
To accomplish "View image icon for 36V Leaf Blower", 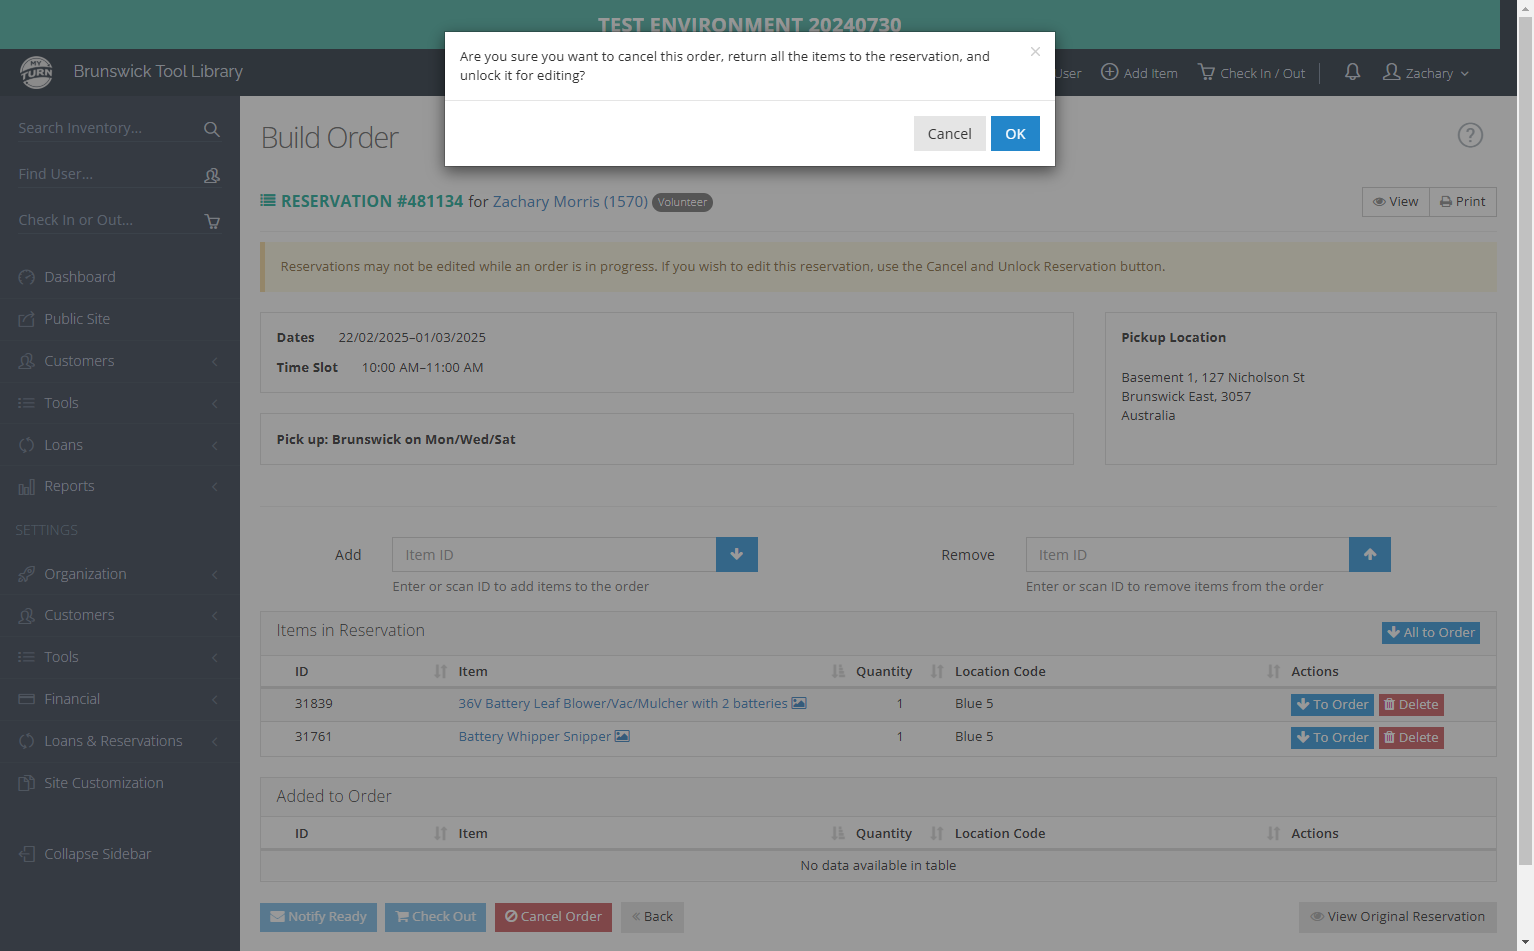I will pyautogui.click(x=799, y=704).
